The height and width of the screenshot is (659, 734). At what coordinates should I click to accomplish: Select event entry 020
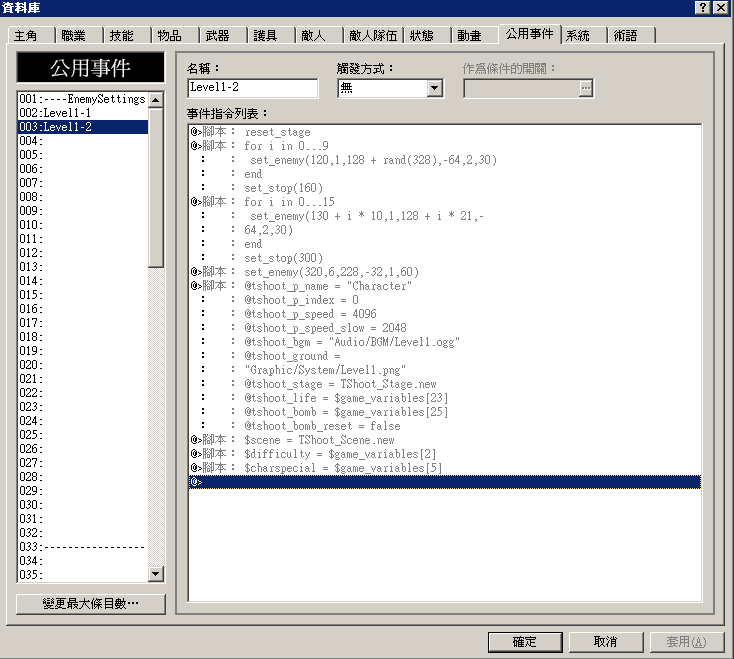pos(83,365)
